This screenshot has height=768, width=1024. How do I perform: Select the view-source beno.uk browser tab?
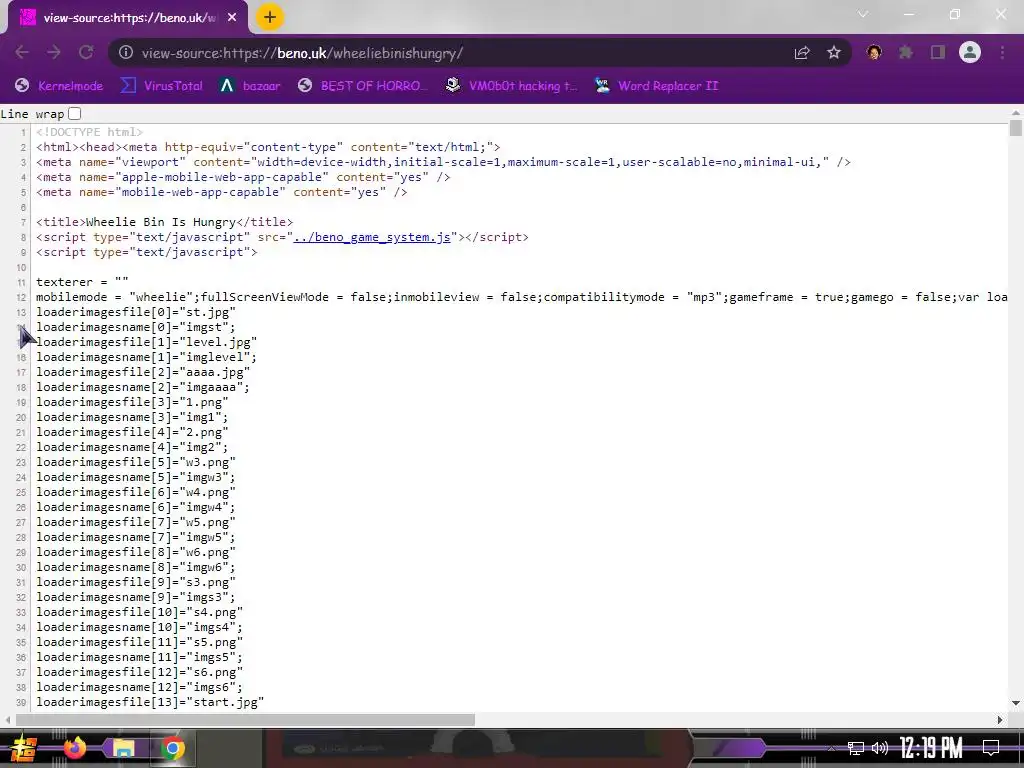128,18
